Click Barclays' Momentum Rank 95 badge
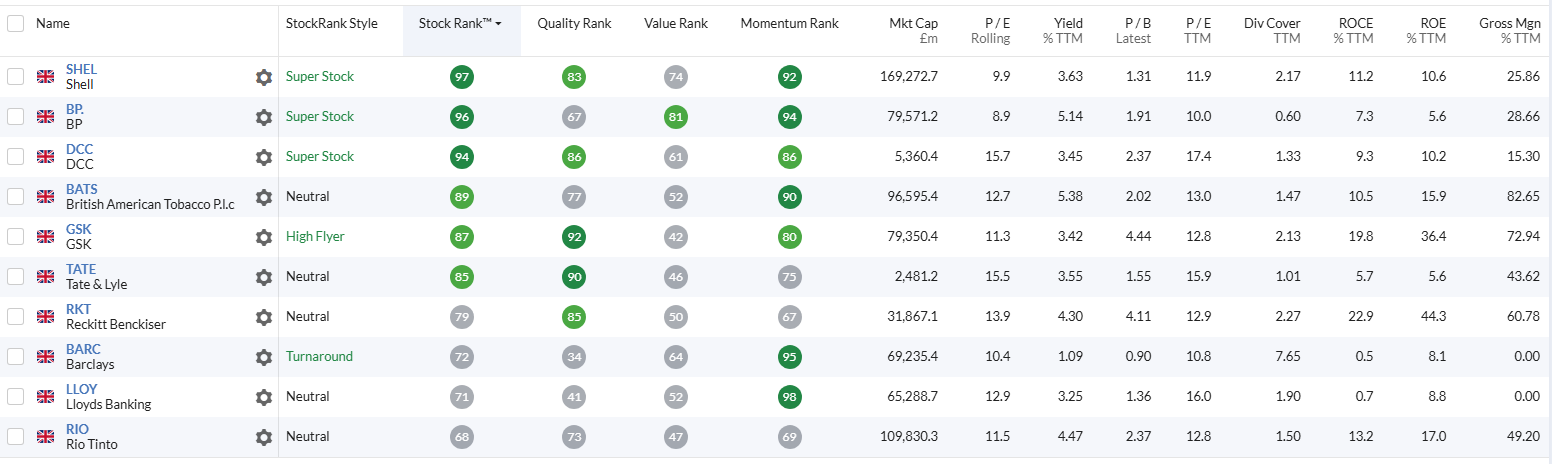1552x464 pixels. (x=790, y=357)
